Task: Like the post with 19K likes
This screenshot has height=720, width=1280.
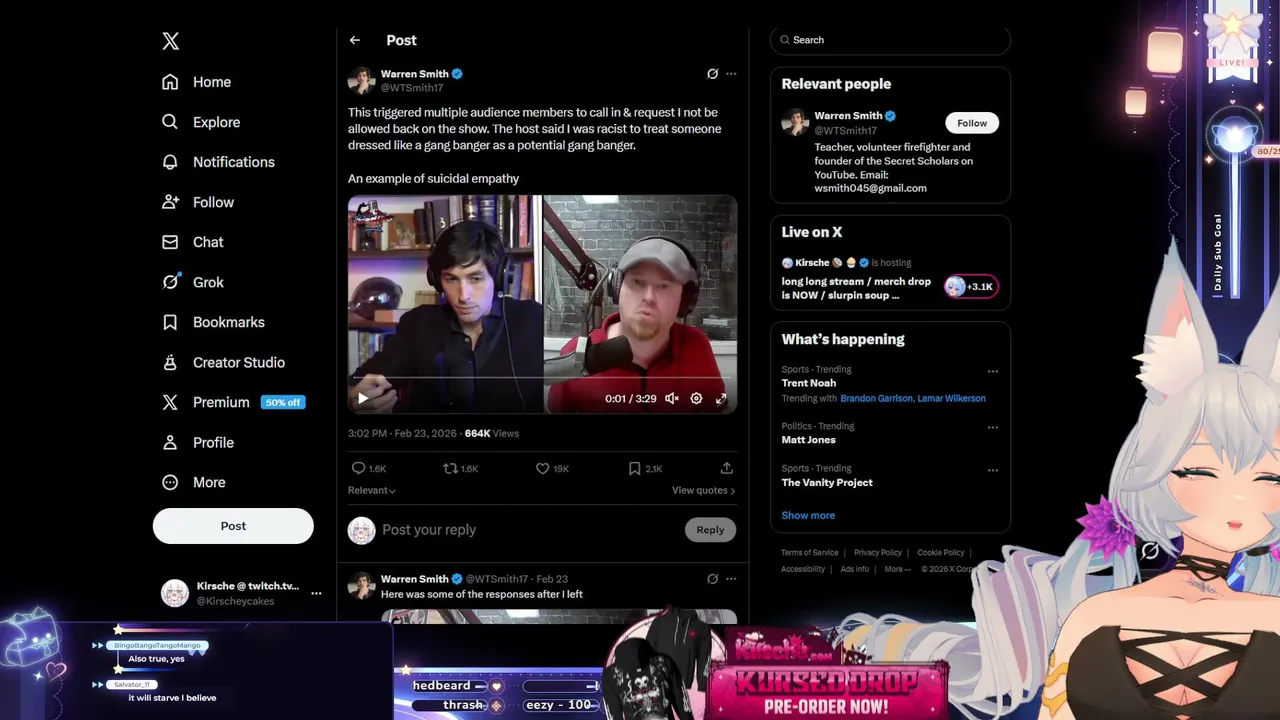Action: click(x=552, y=468)
